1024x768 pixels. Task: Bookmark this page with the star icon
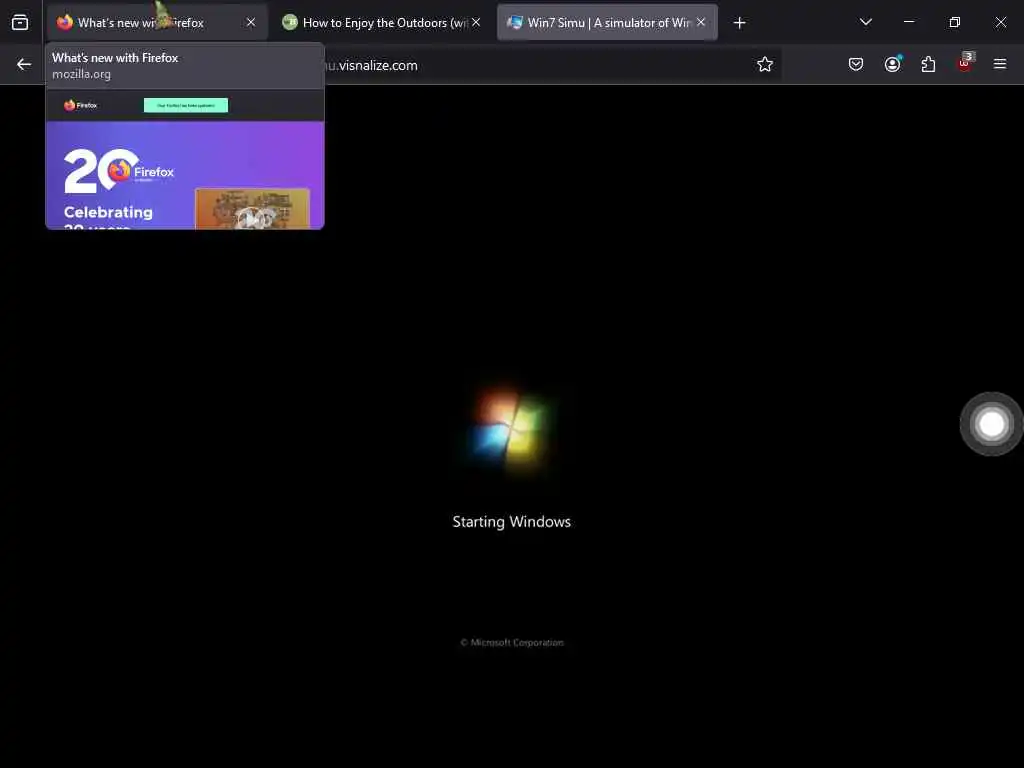[765, 64]
